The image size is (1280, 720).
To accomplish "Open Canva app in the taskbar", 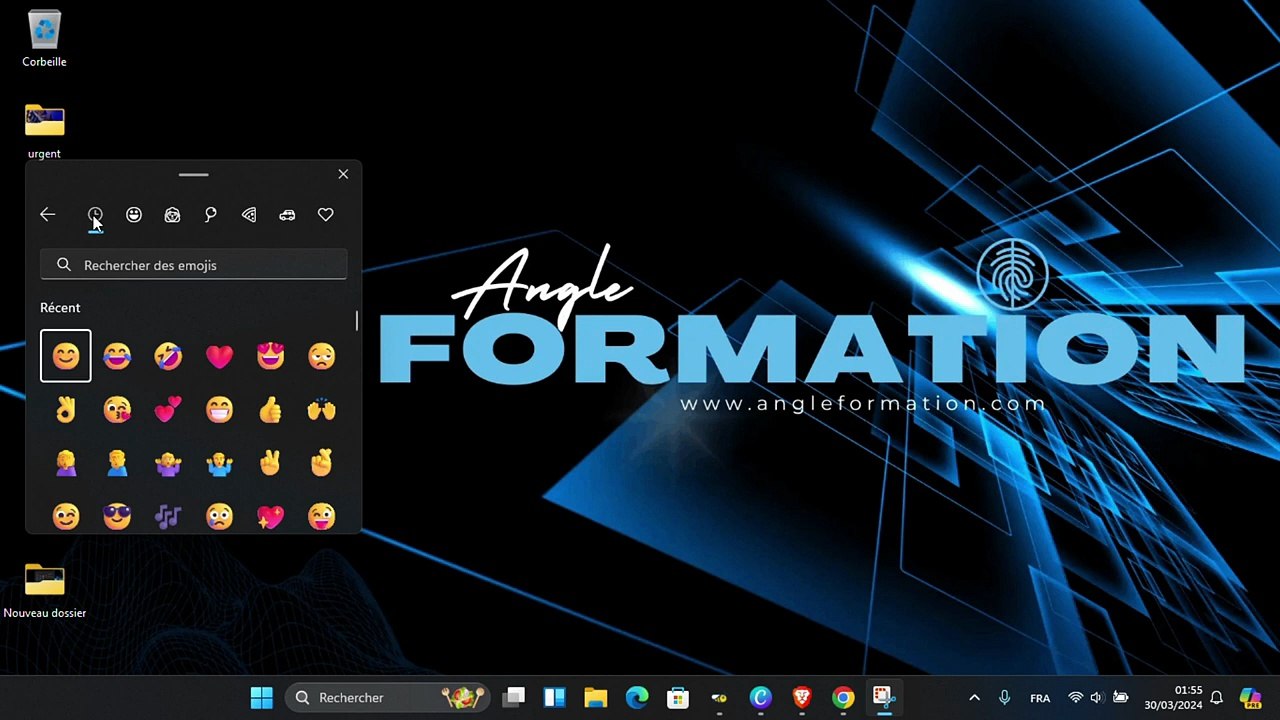I will 760,697.
